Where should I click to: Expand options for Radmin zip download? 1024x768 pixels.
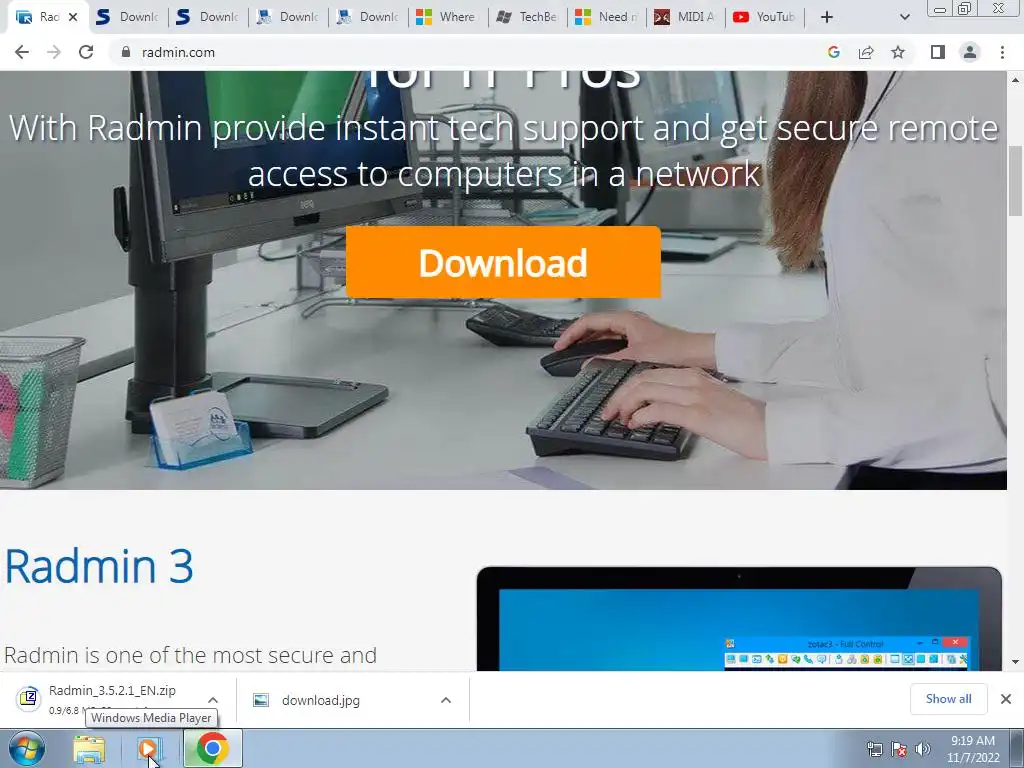(213, 700)
